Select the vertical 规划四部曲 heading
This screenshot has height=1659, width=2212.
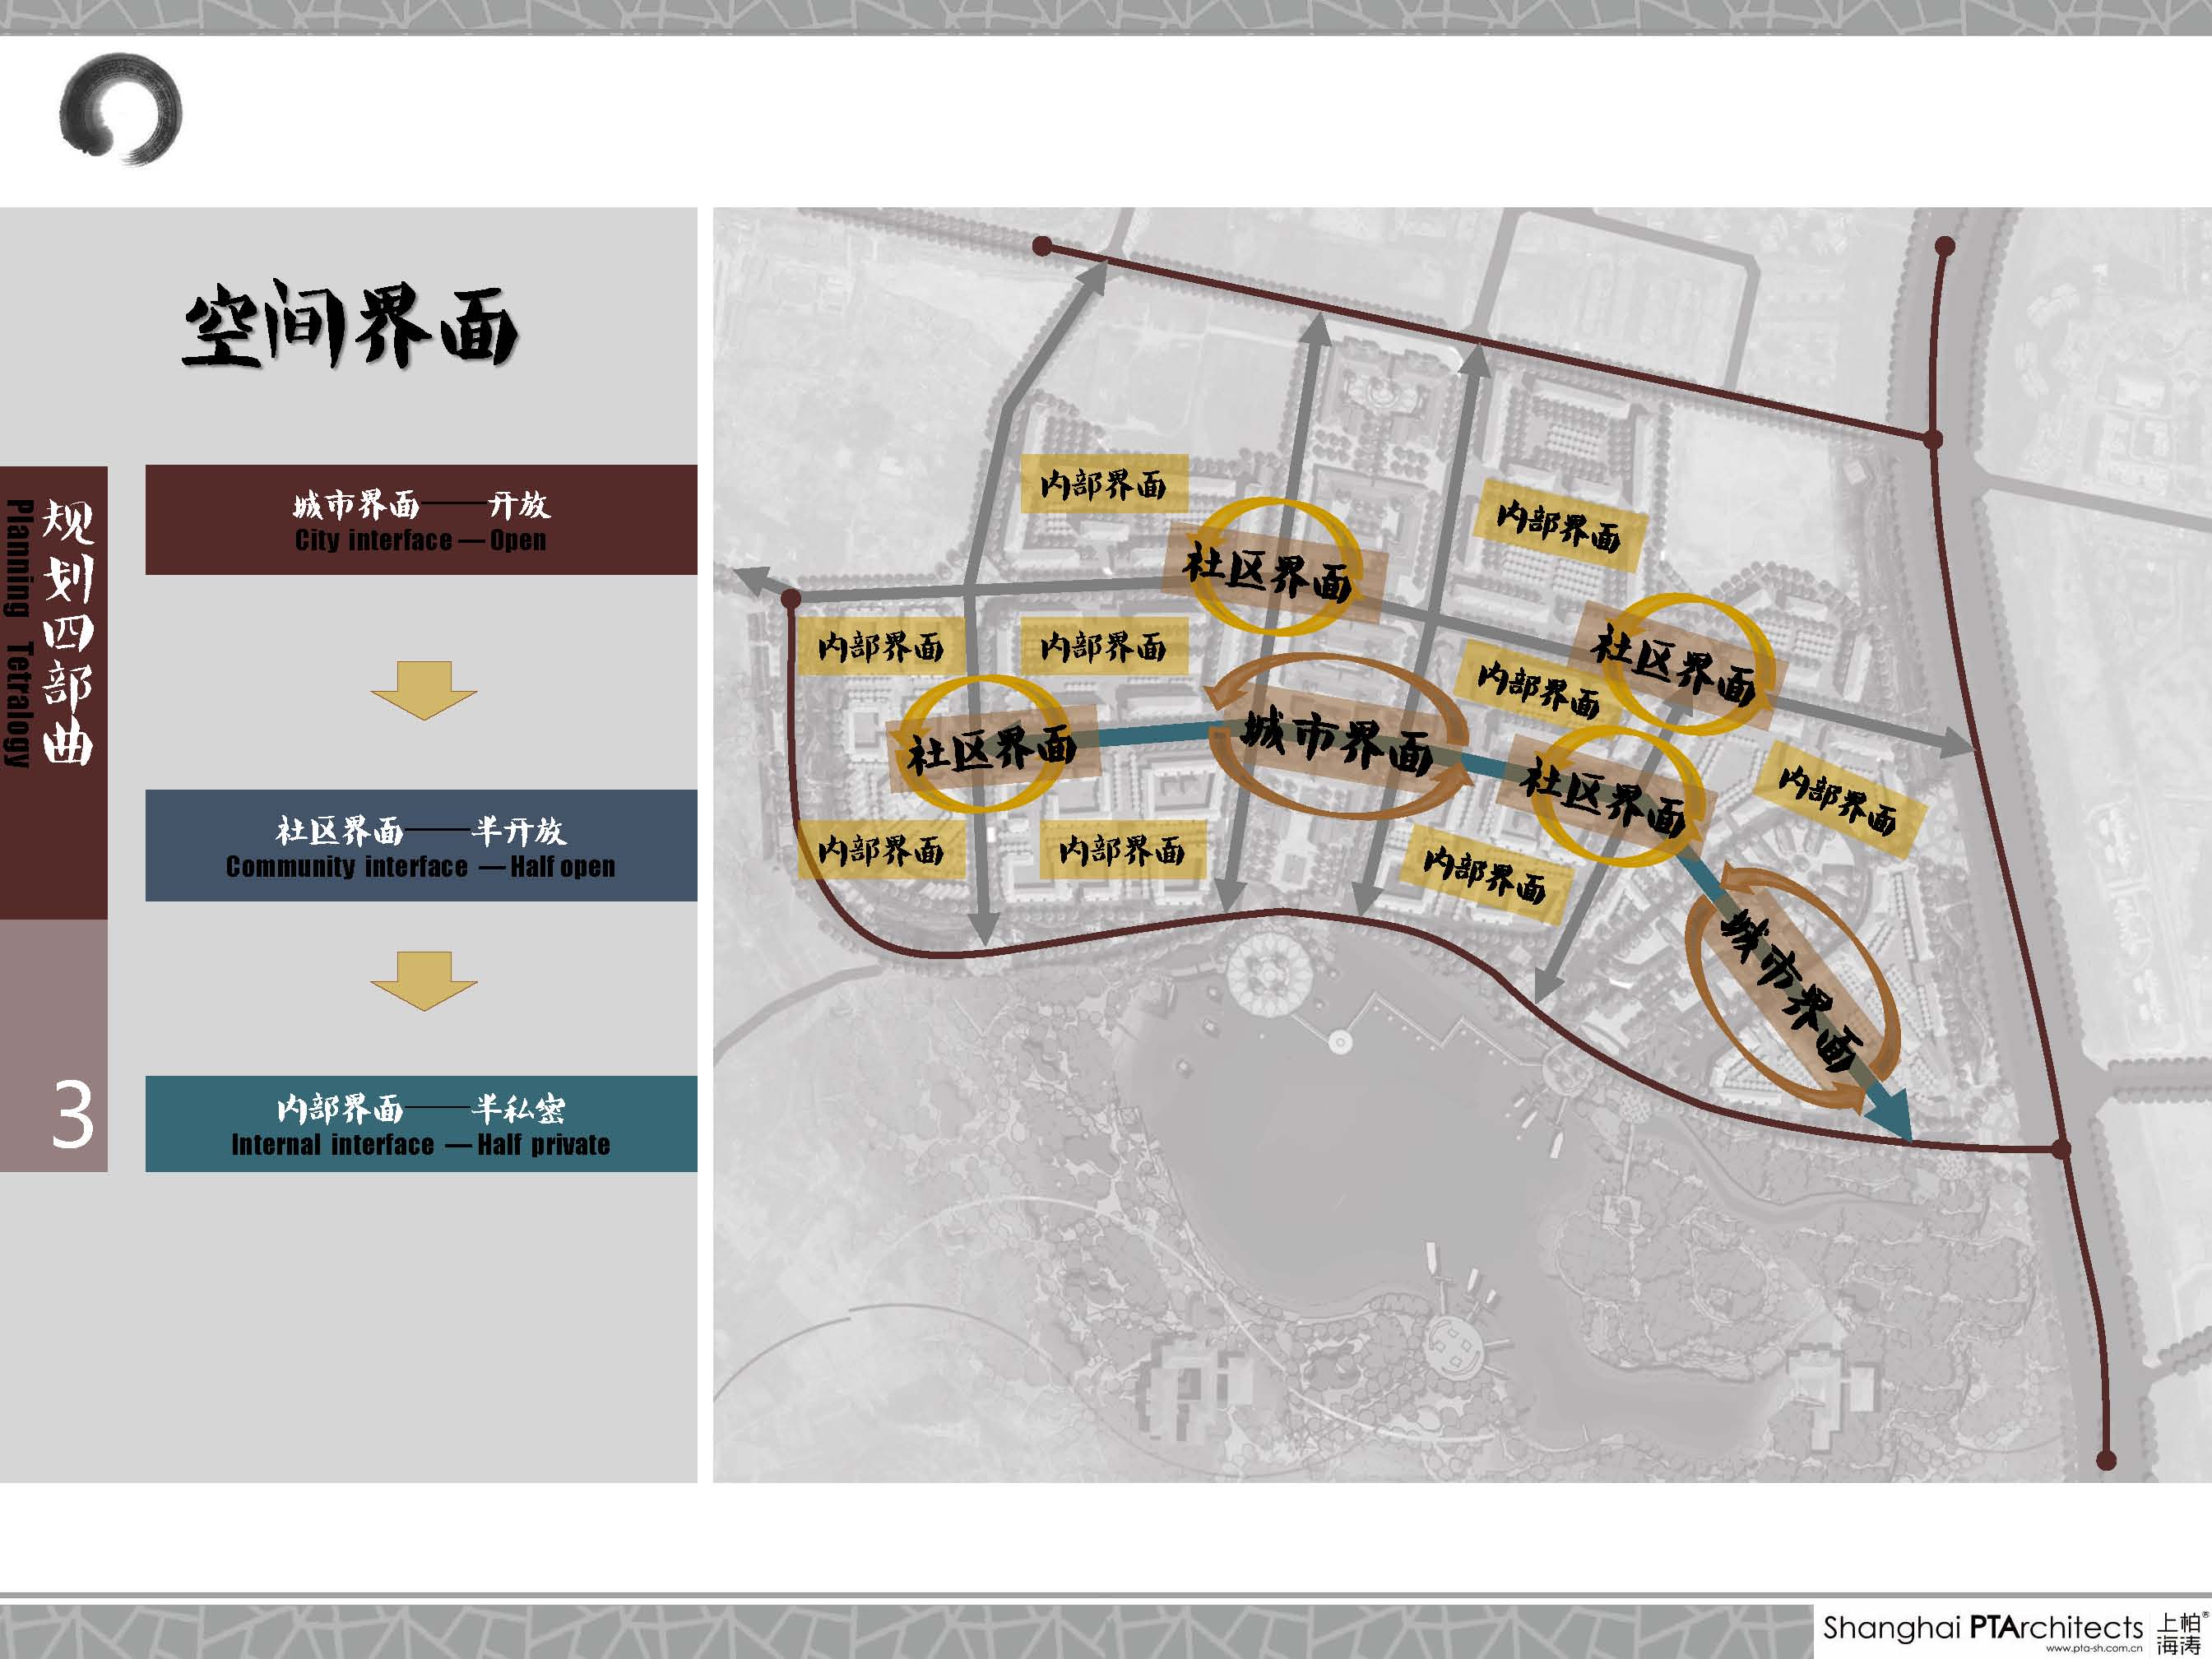(x=68, y=633)
